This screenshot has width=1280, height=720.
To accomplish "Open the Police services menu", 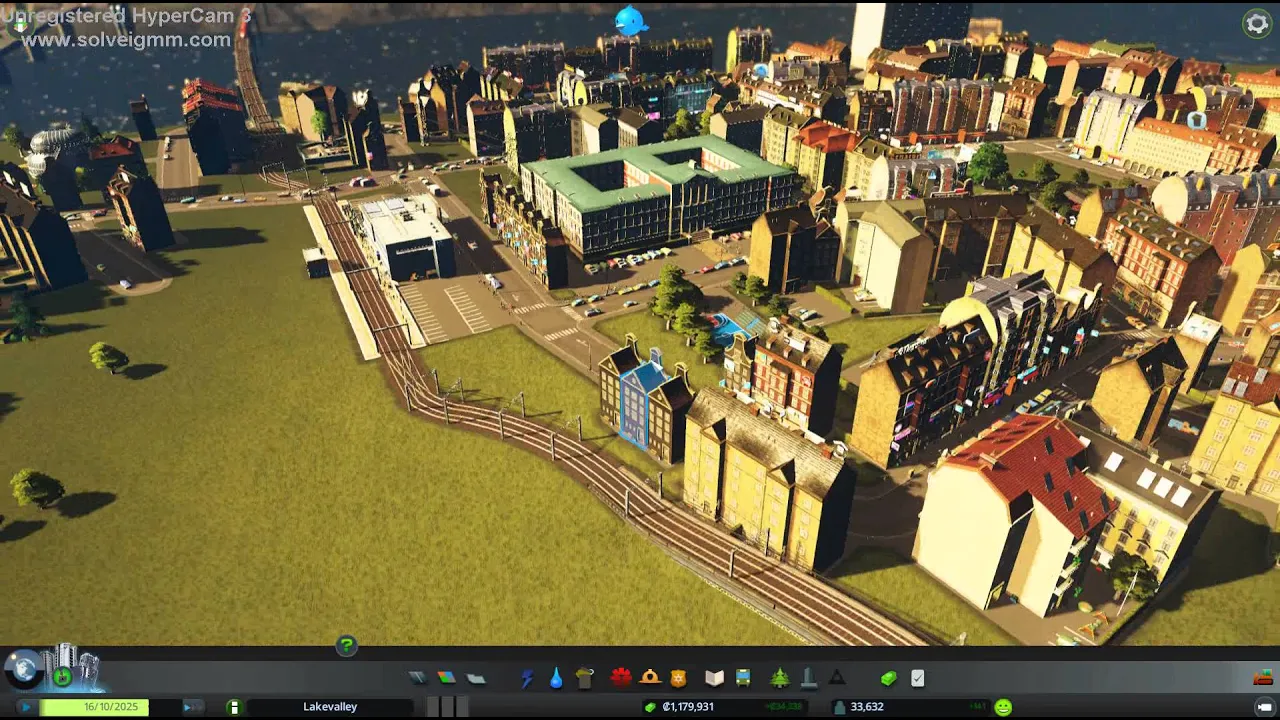I will (678, 678).
